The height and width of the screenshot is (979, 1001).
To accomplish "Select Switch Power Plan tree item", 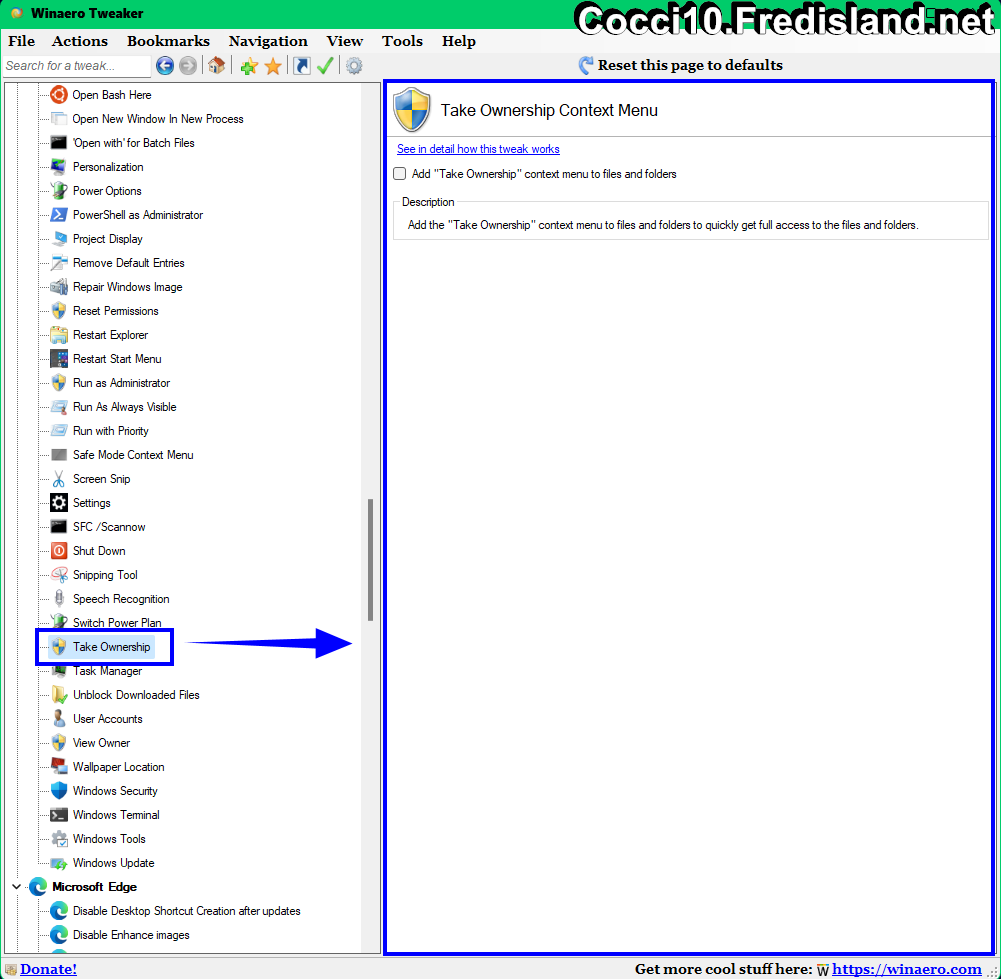I will click(x=117, y=622).
